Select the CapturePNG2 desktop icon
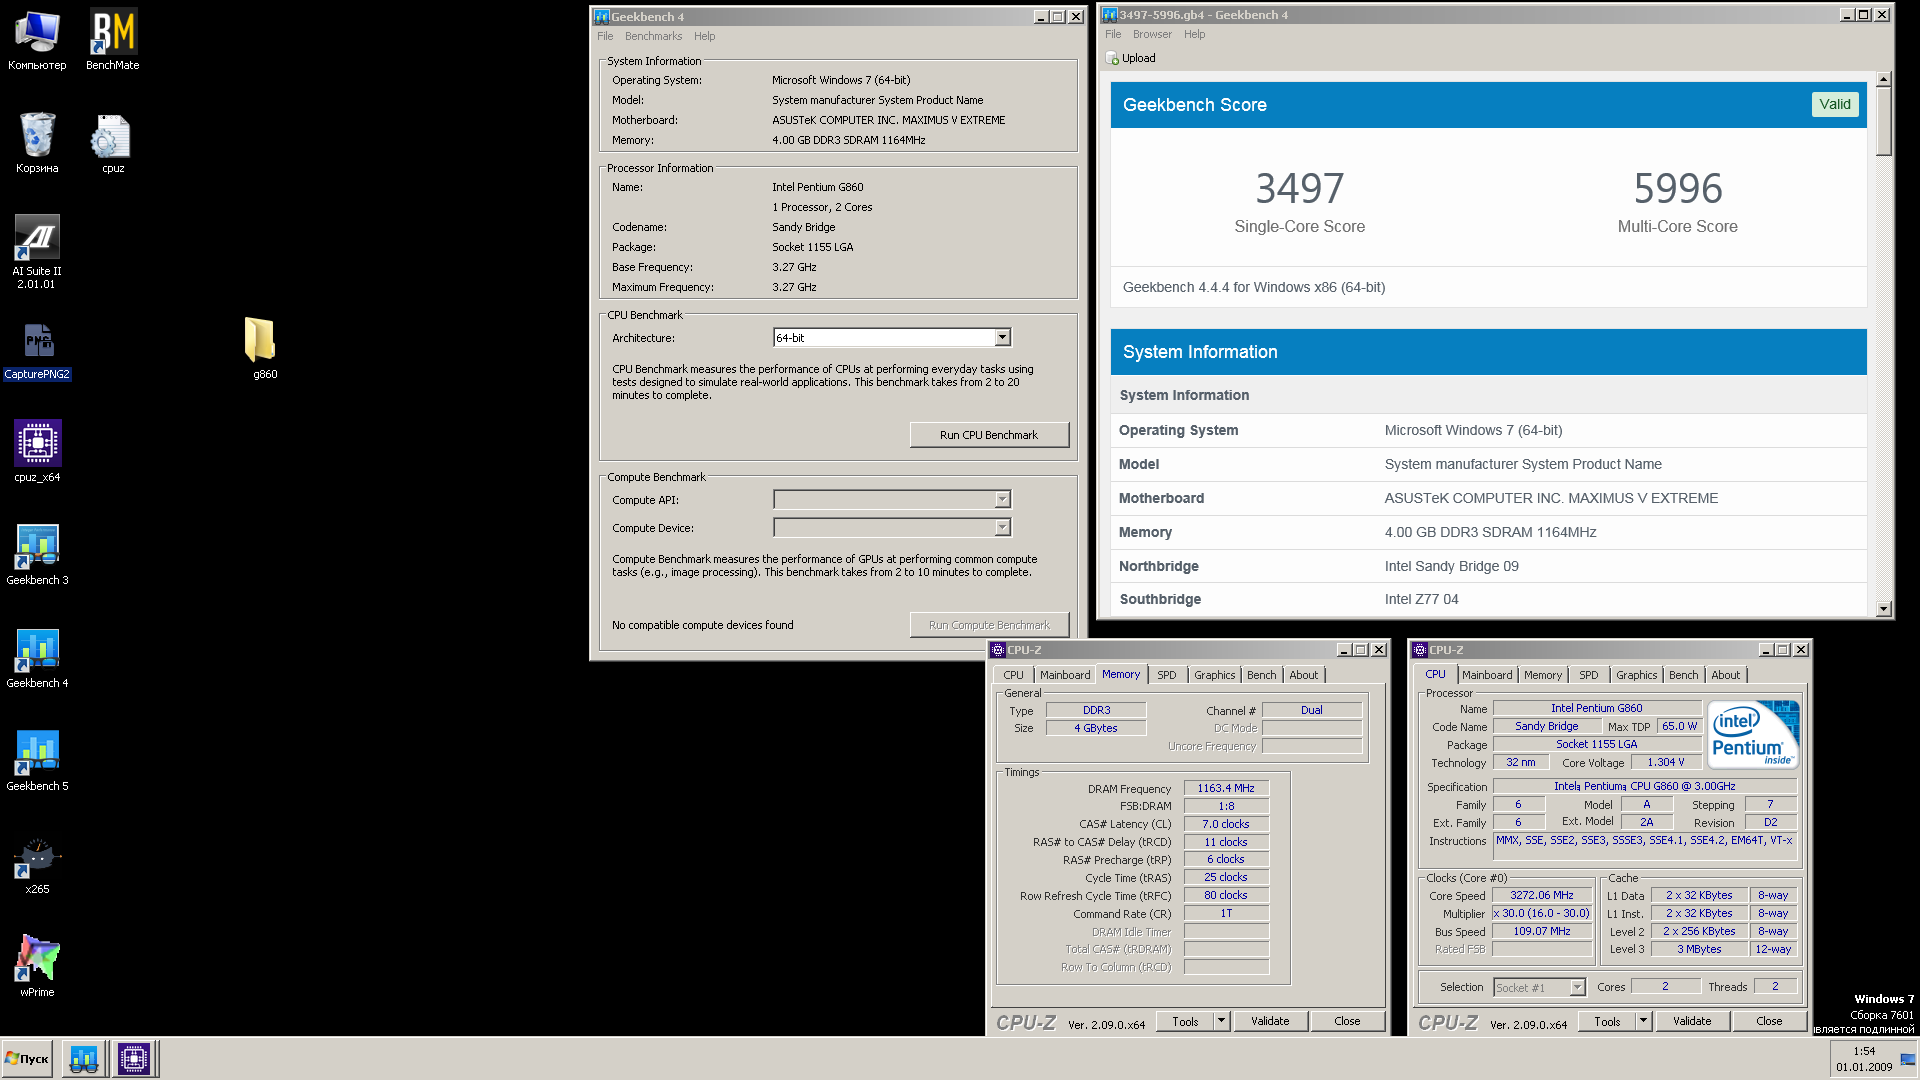Viewport: 1920px width, 1080px height. [37, 351]
